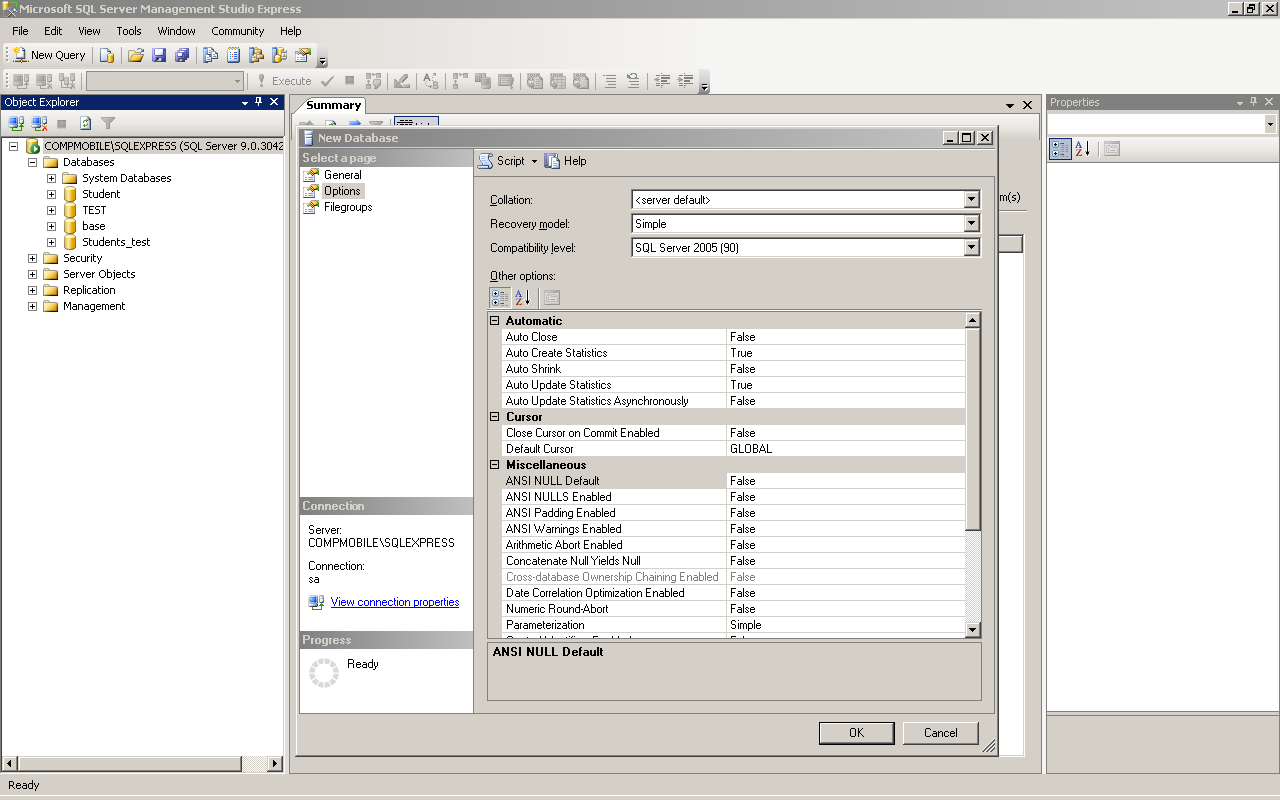
Task: Click the New Query toolbar button
Action: point(49,55)
